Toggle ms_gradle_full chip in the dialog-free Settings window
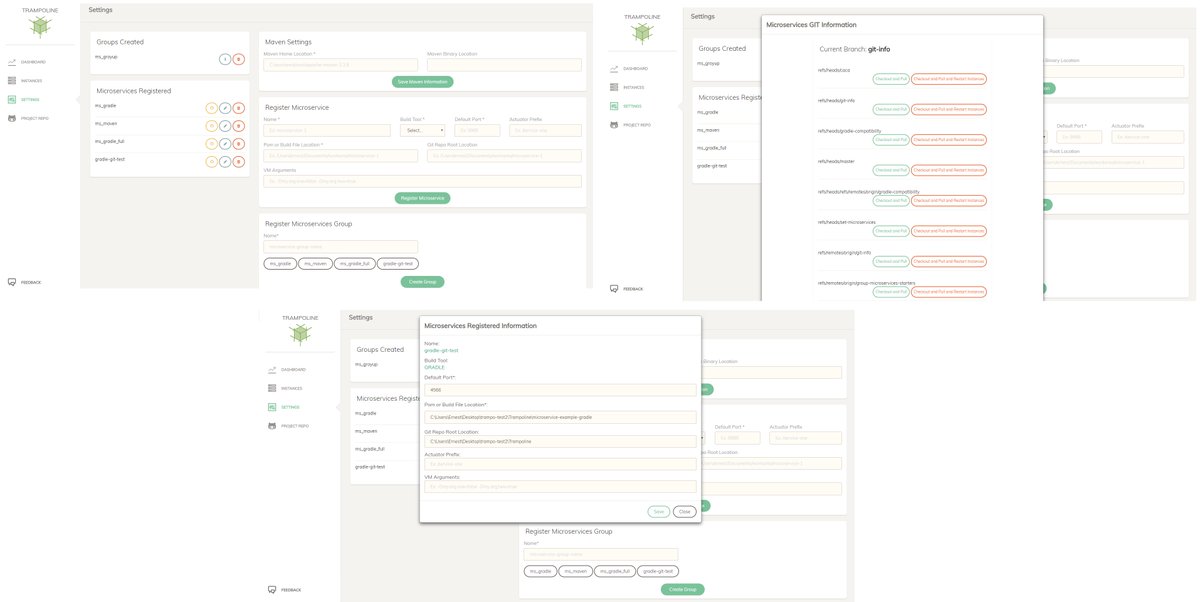The image size is (1200, 602). (354, 263)
